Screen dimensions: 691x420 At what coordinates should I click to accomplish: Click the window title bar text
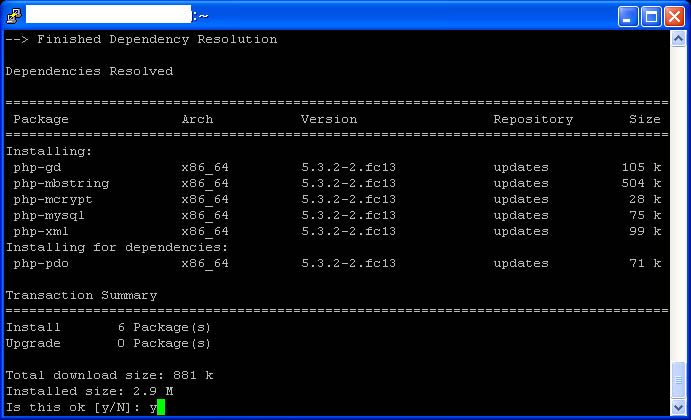(117, 15)
